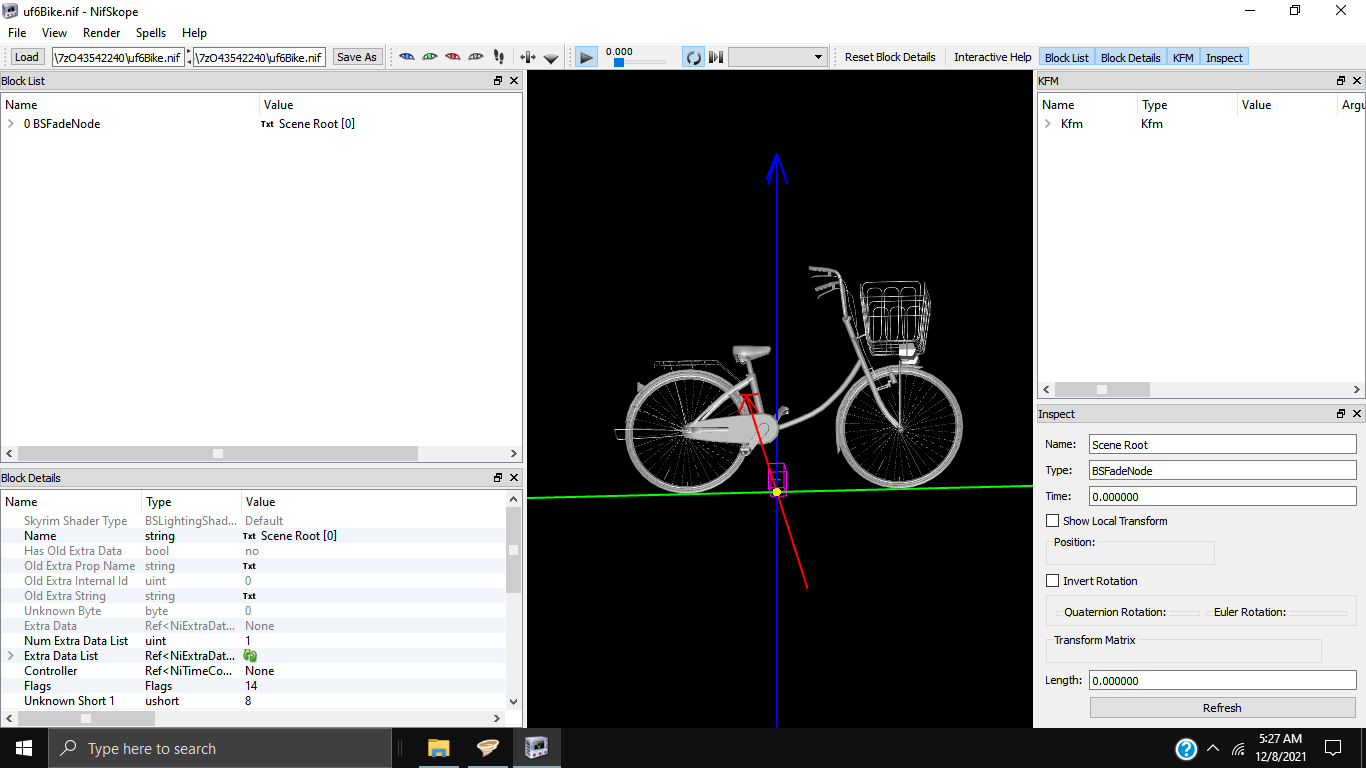This screenshot has width=1366, height=768.
Task: Click the animation switch icon beside loop
Action: [716, 57]
